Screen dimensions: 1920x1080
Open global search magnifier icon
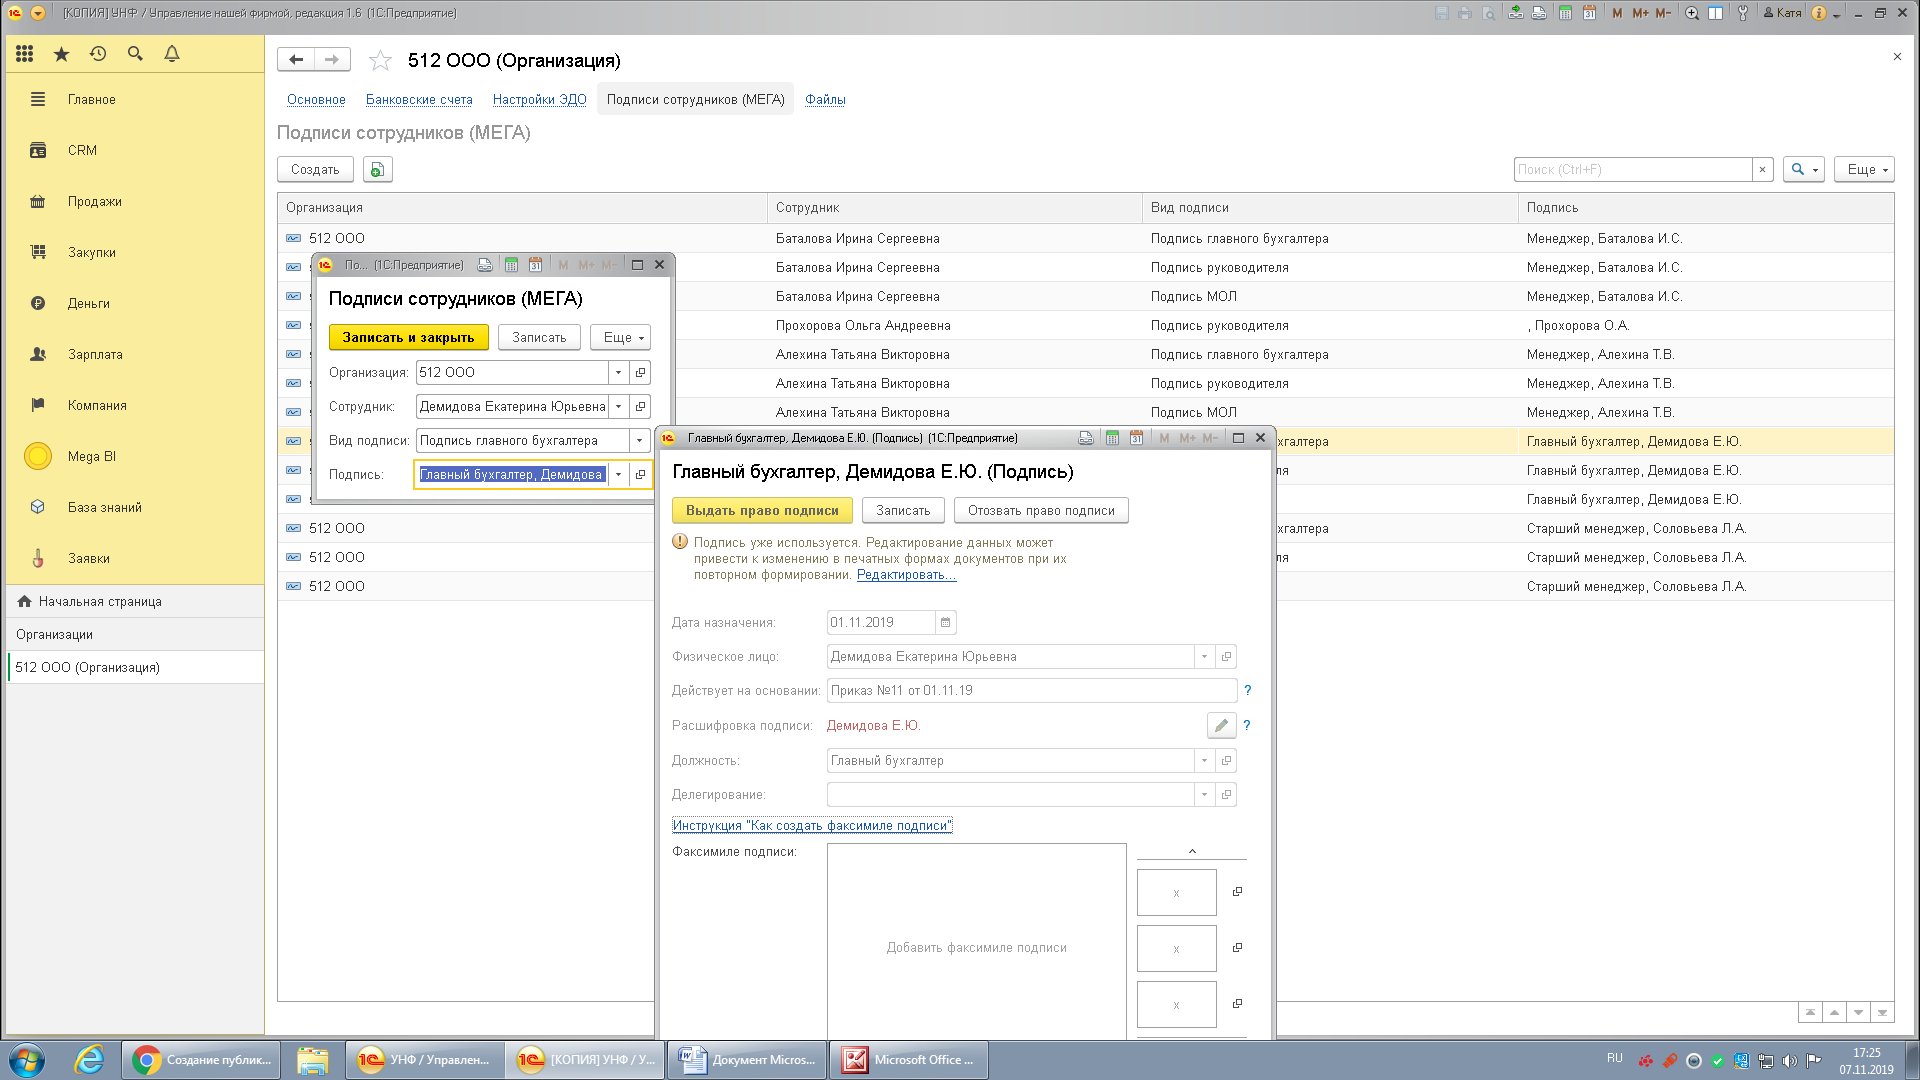click(135, 54)
